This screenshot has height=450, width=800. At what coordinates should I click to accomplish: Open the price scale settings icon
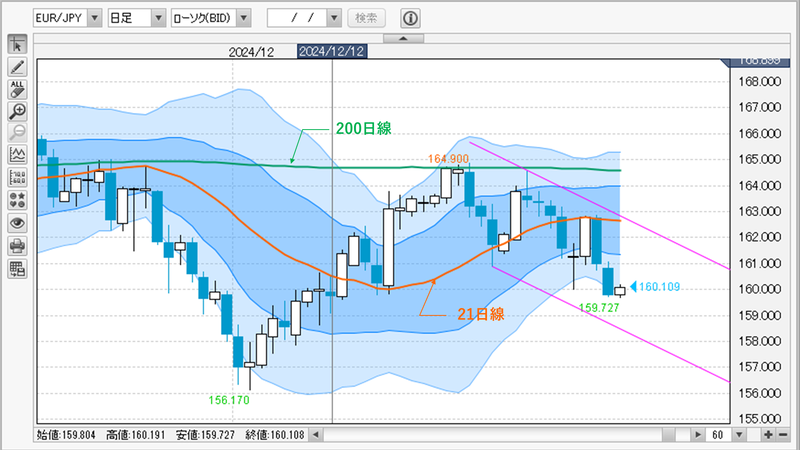17,178
